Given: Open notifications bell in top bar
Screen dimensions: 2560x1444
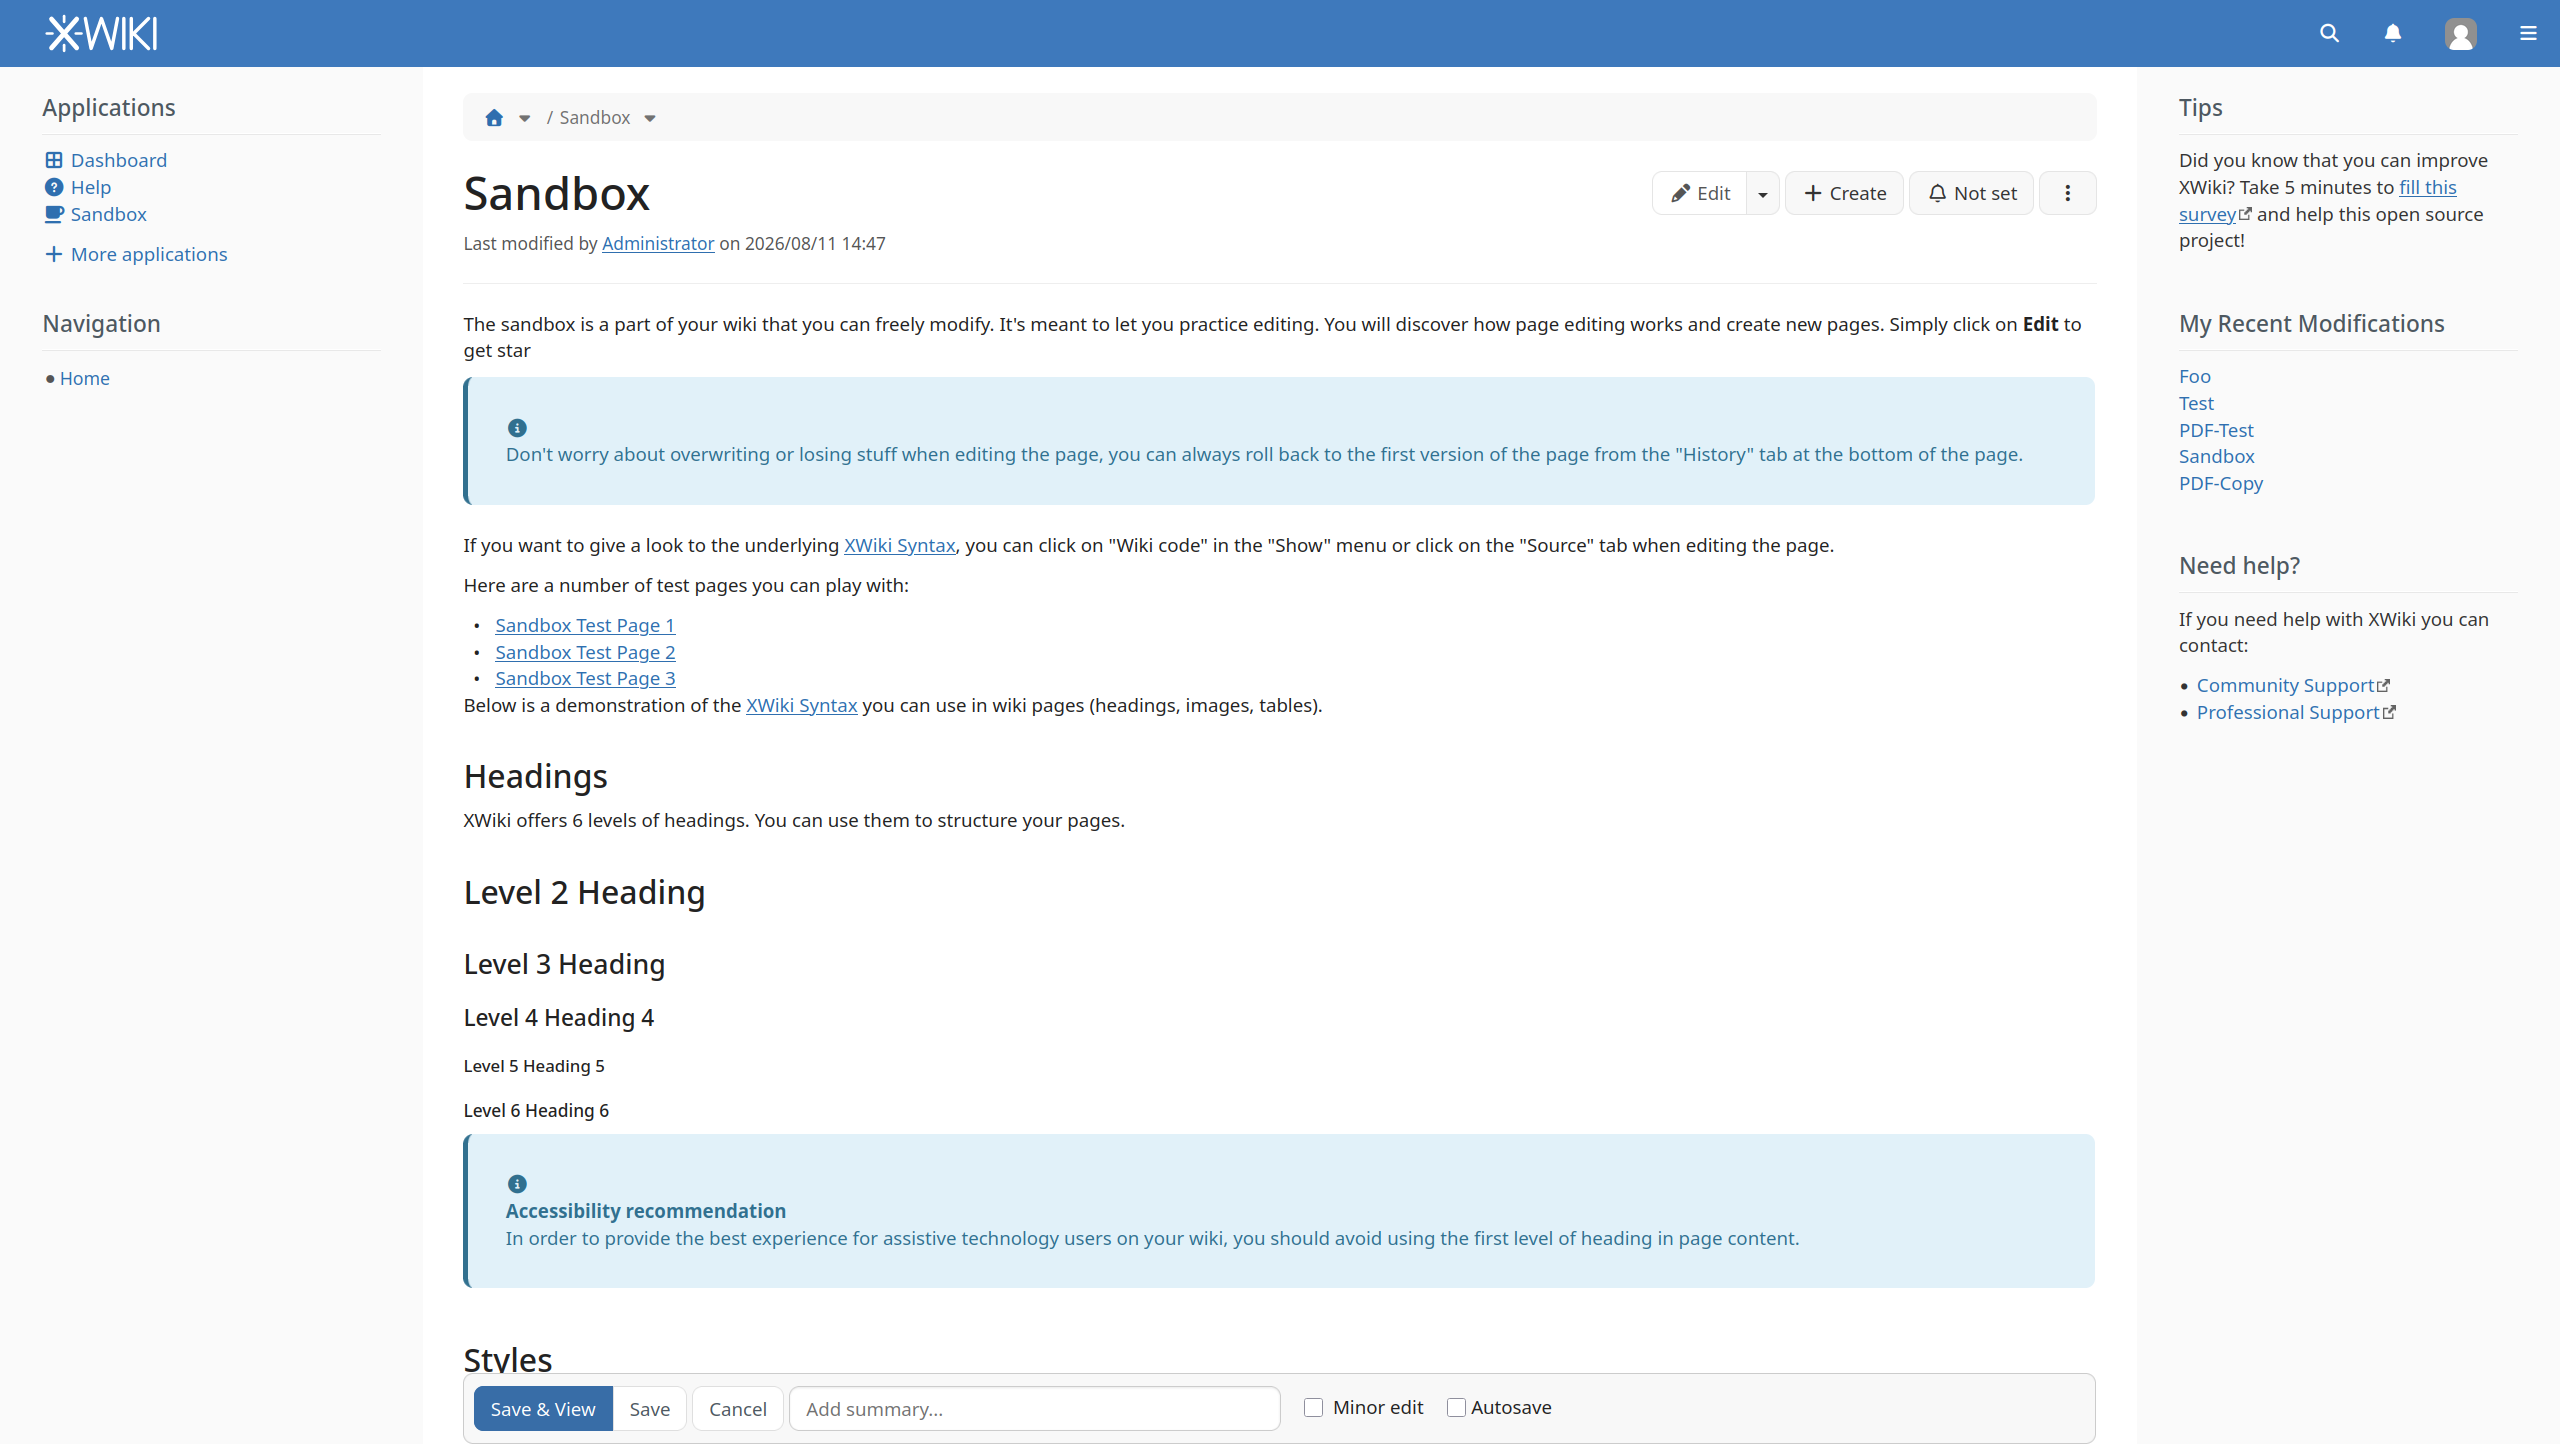Looking at the screenshot, I should coord(2393,33).
